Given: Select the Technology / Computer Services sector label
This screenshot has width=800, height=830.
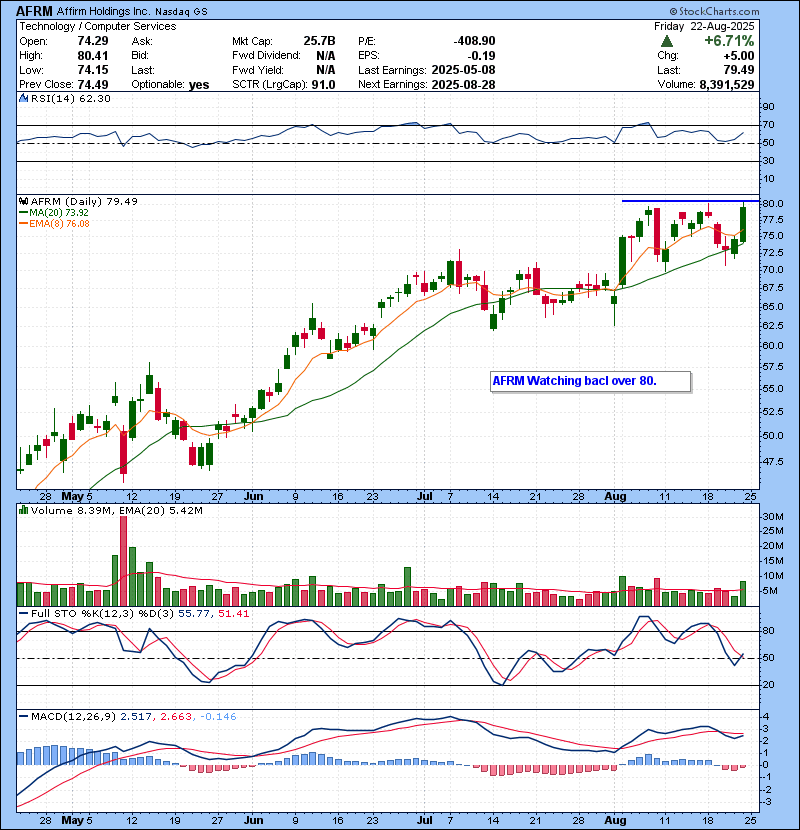Looking at the screenshot, I should pyautogui.click(x=98, y=26).
